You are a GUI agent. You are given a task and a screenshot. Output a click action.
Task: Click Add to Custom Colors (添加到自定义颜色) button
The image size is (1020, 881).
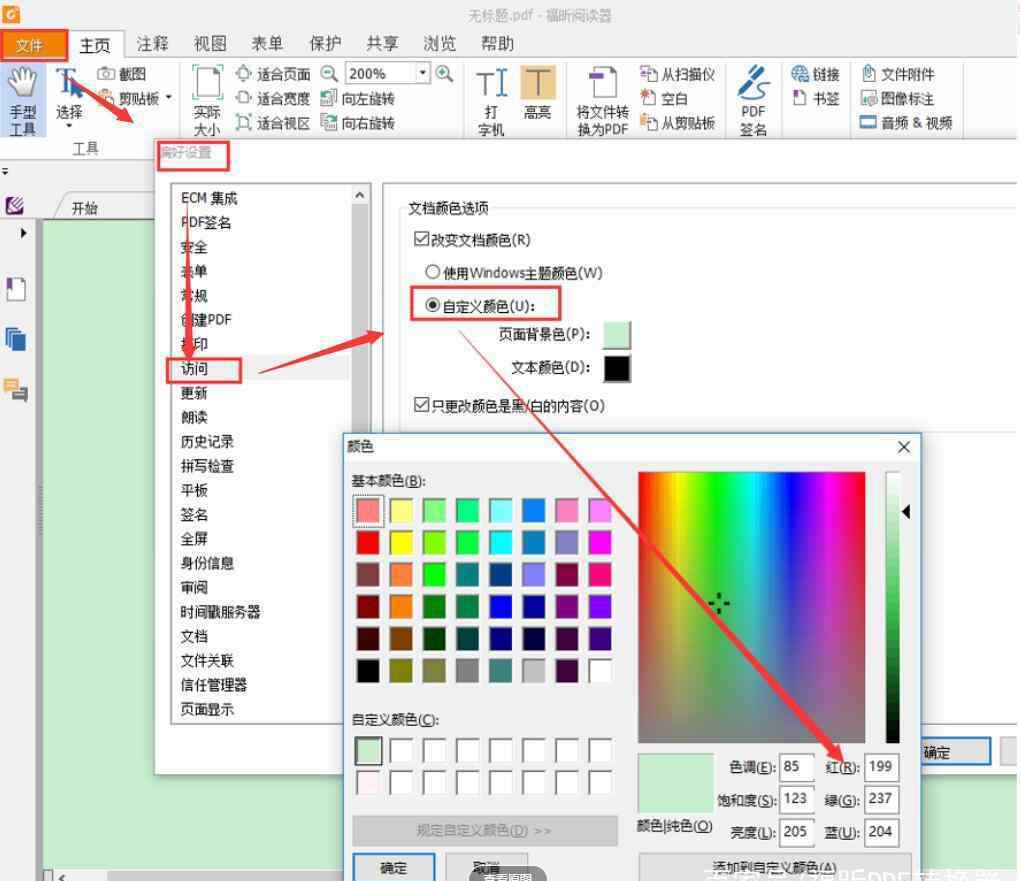click(x=774, y=867)
